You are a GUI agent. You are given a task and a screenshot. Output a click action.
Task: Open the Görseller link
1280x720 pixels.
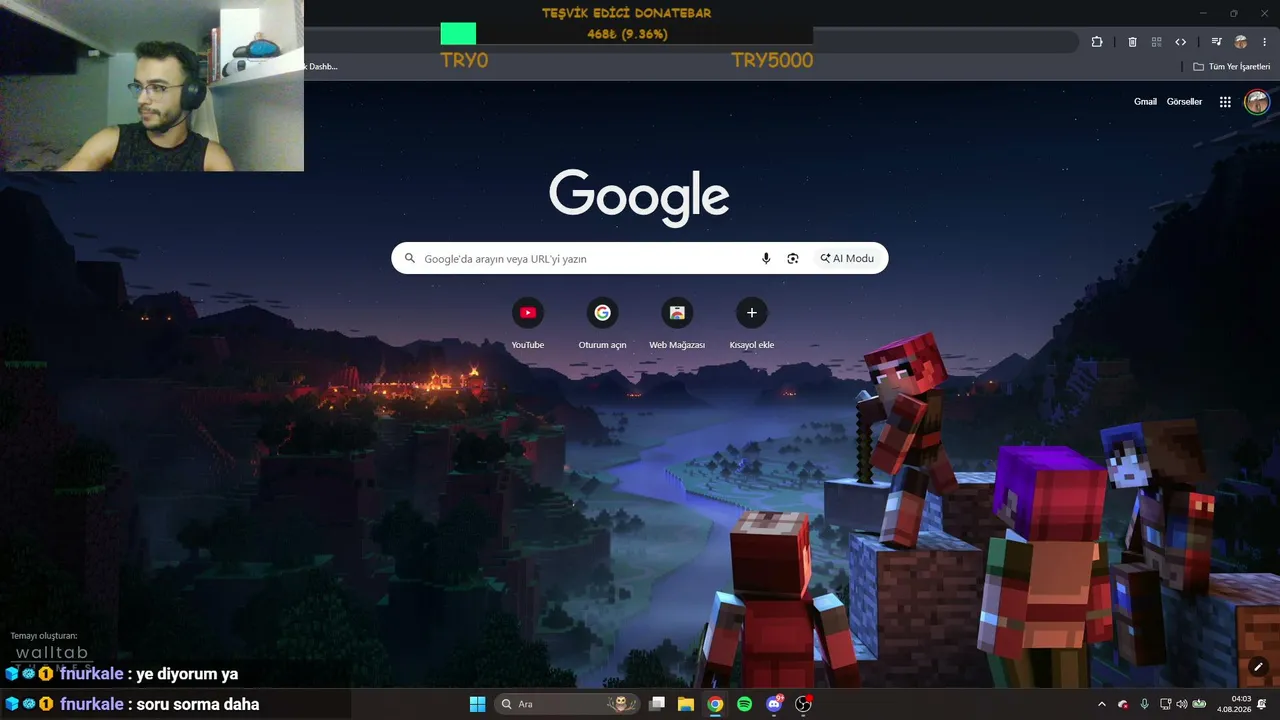pos(1184,102)
